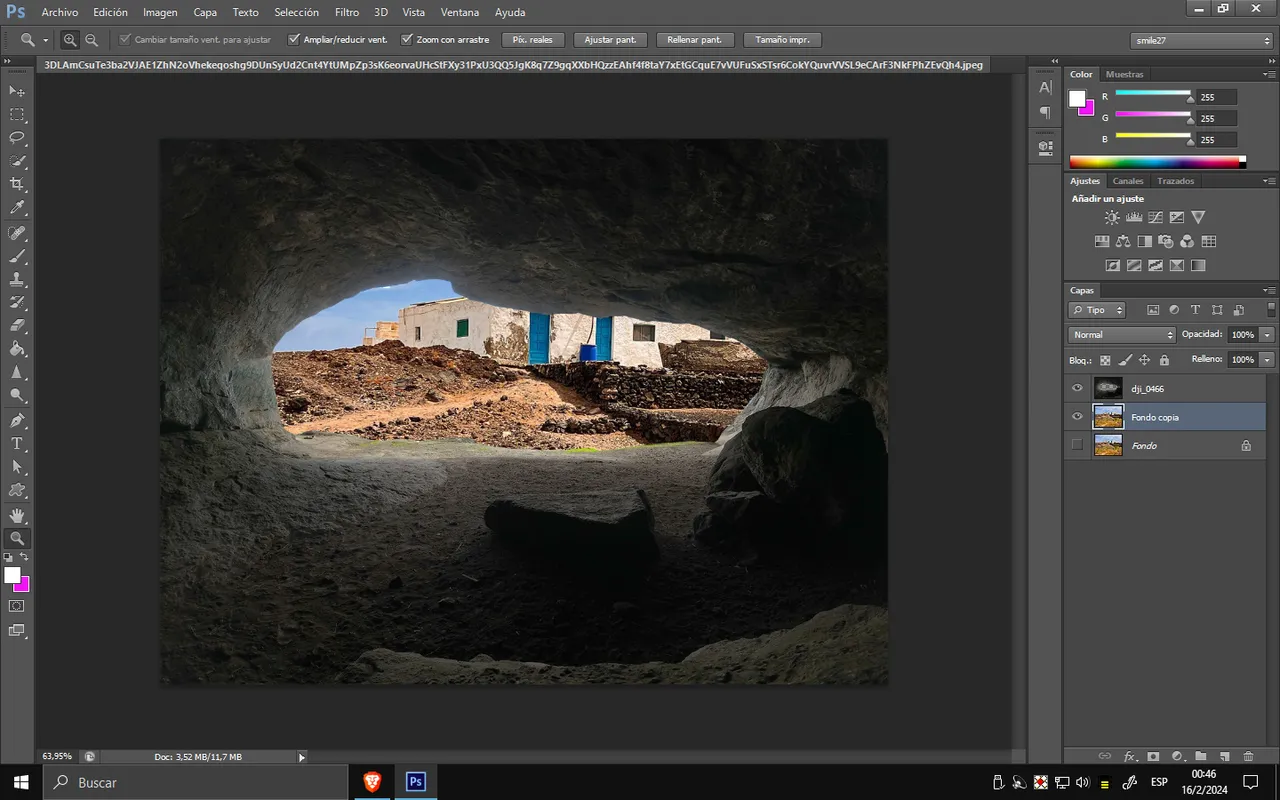
Task: Open the Zoom tool preset picker
Action: point(46,40)
